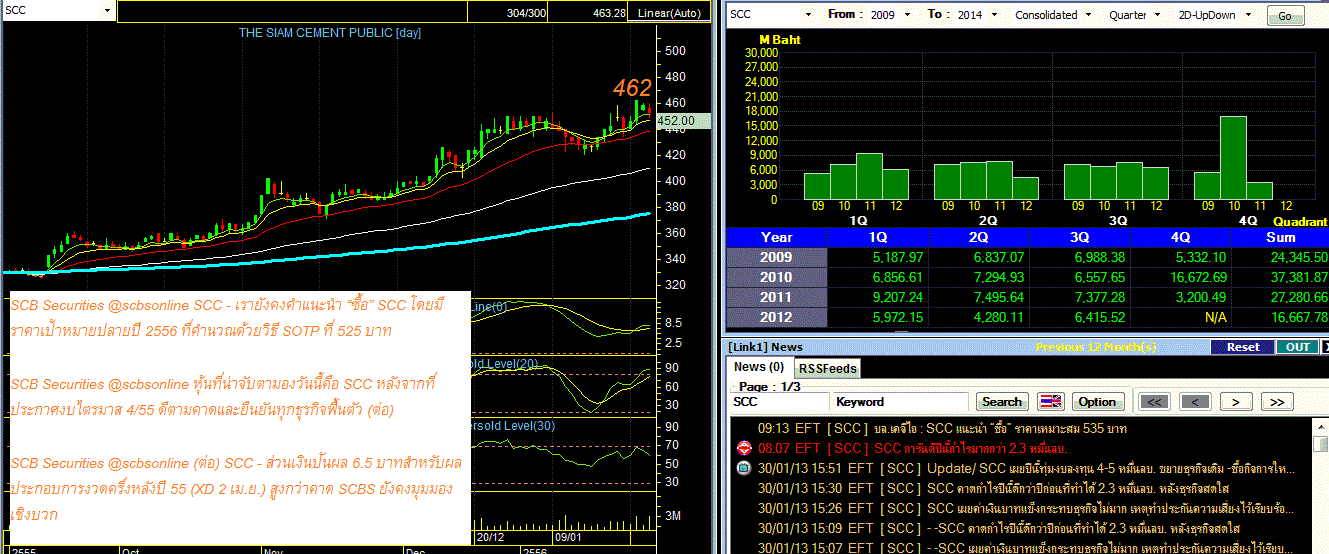Image resolution: width=1329 pixels, height=554 pixels.
Task: Click the 37,381.87 sum cell for 2010
Action: [1280, 277]
